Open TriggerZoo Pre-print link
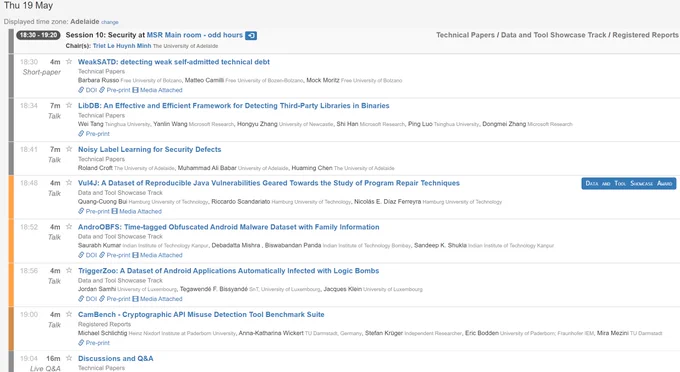The image size is (680, 372). pyautogui.click(x=114, y=299)
